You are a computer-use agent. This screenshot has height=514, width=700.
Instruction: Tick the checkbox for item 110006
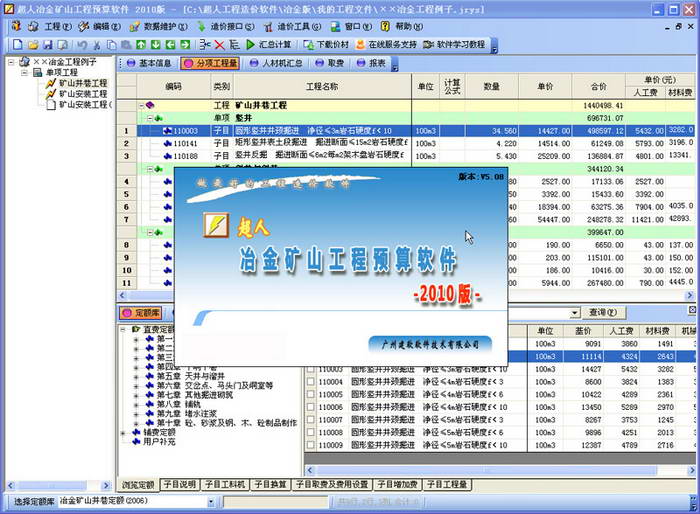[x=310, y=407]
